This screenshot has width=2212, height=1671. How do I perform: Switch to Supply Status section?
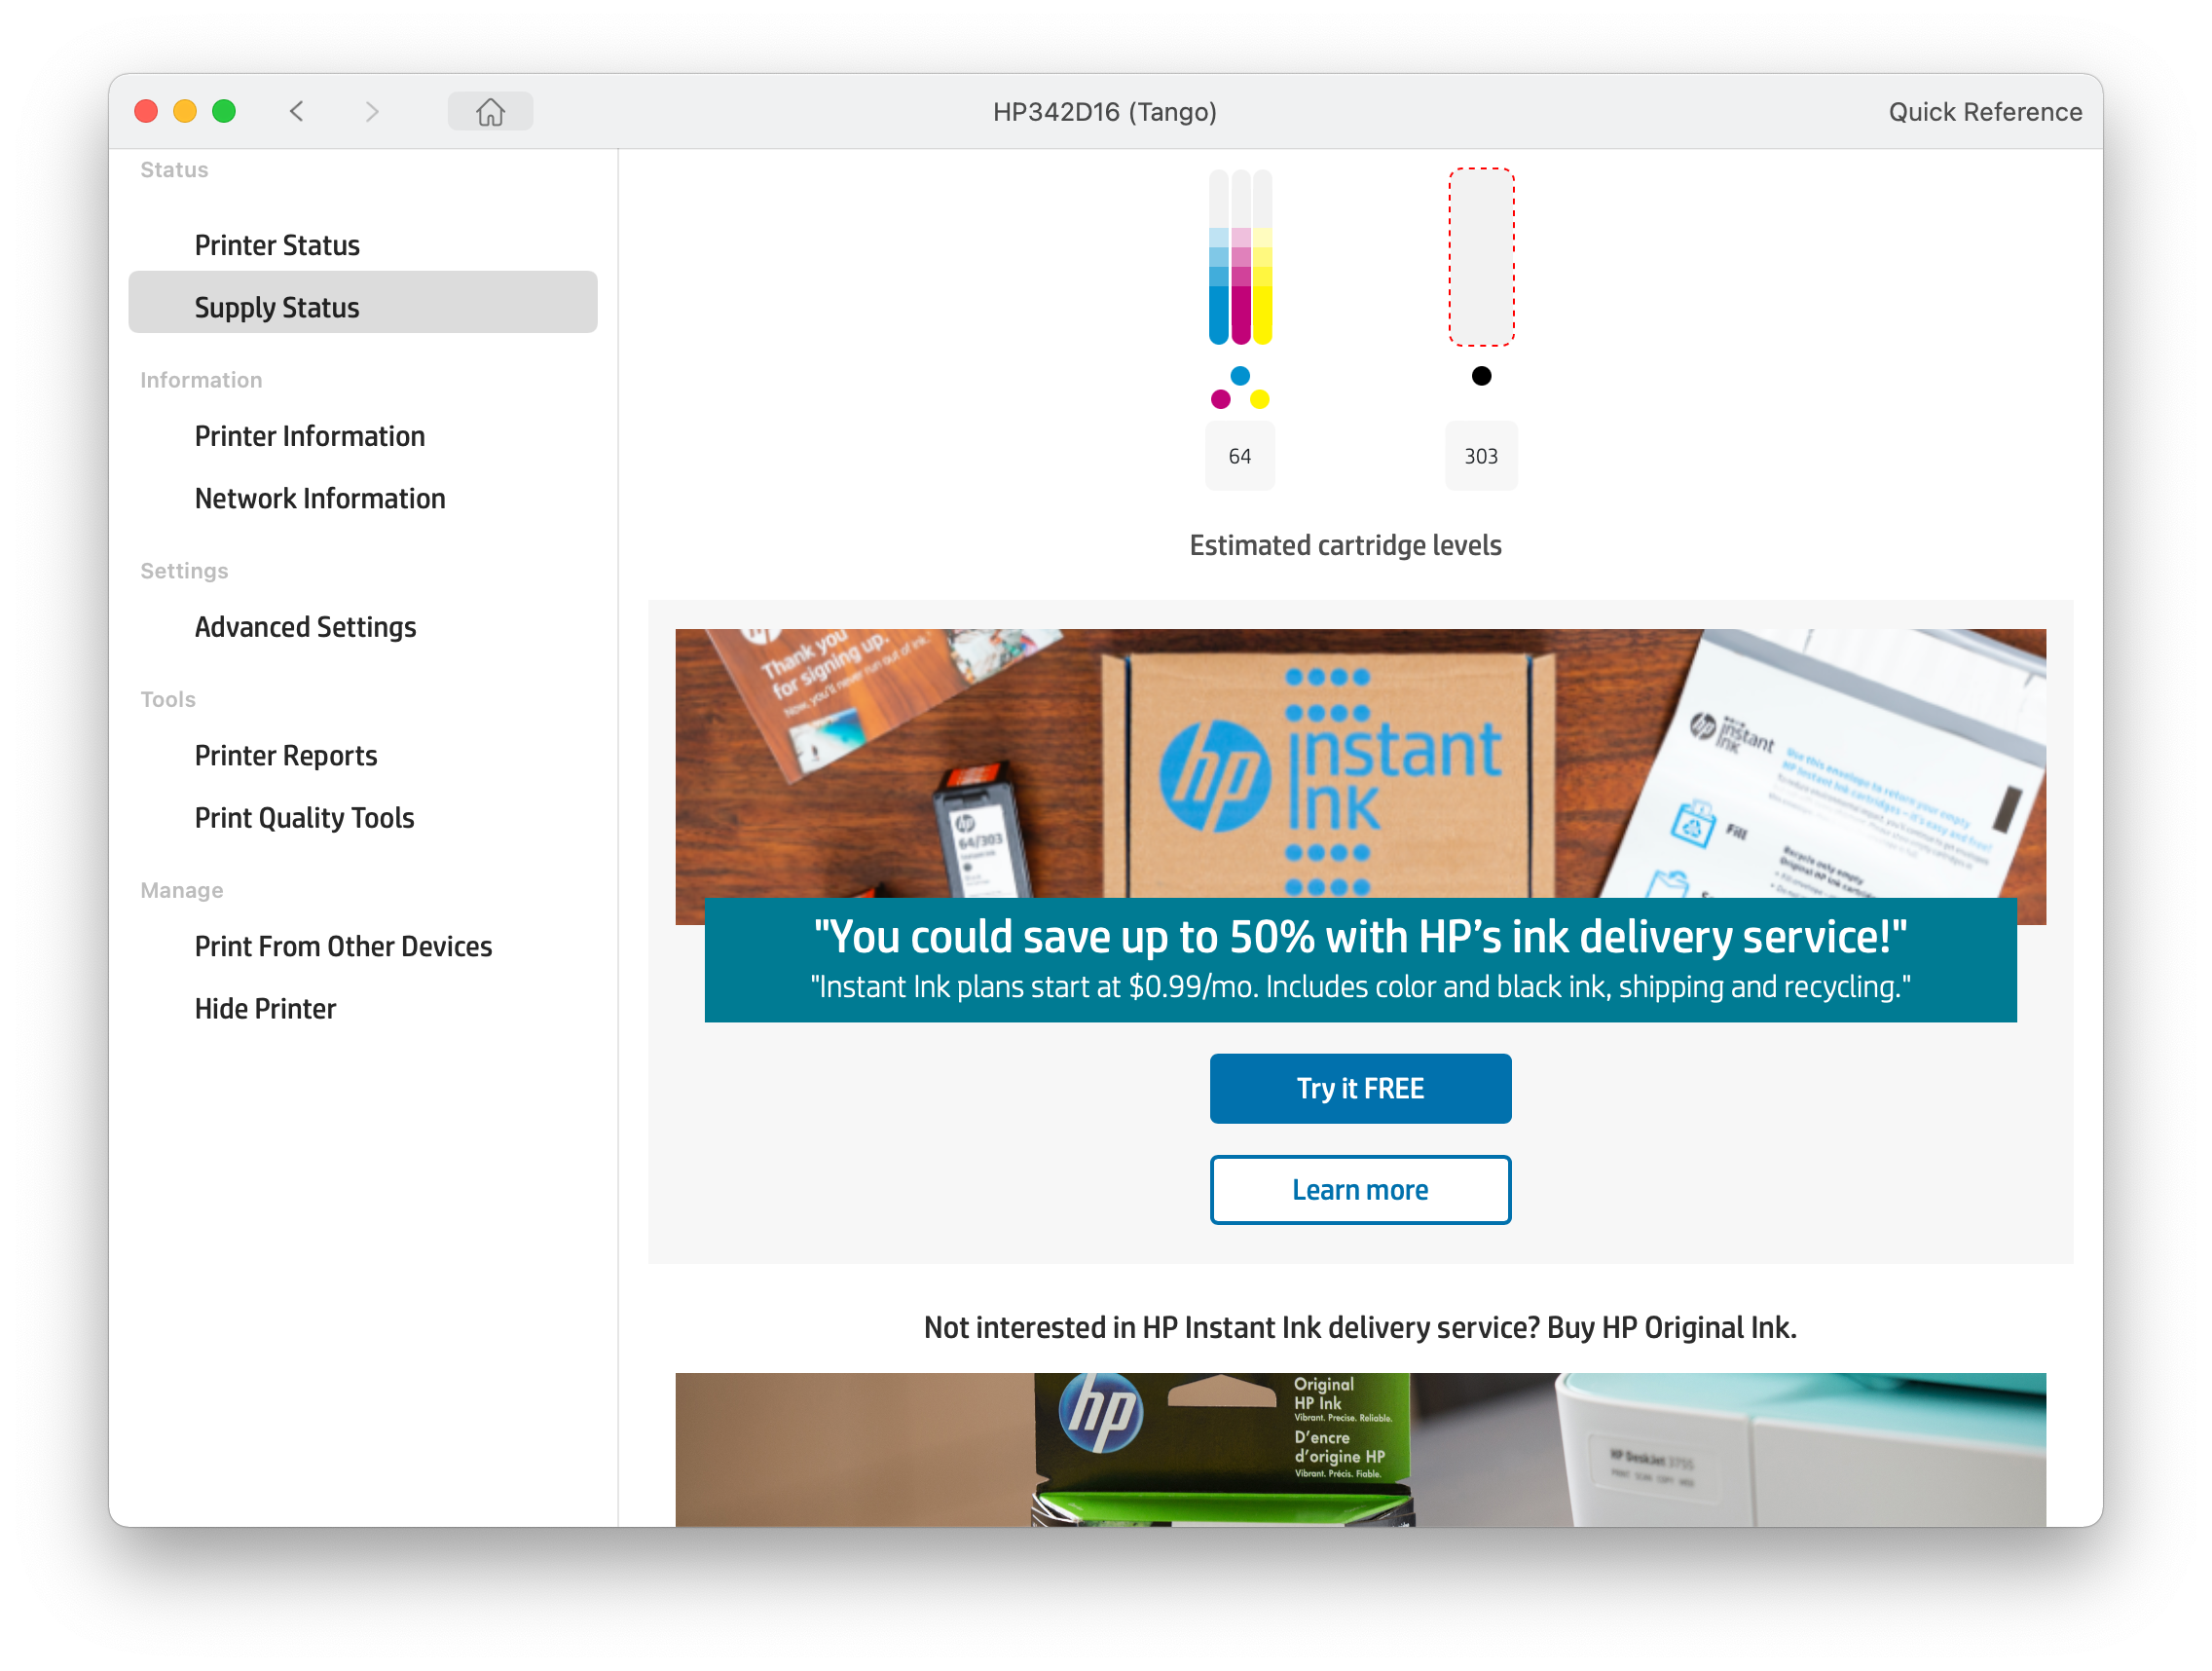click(277, 306)
